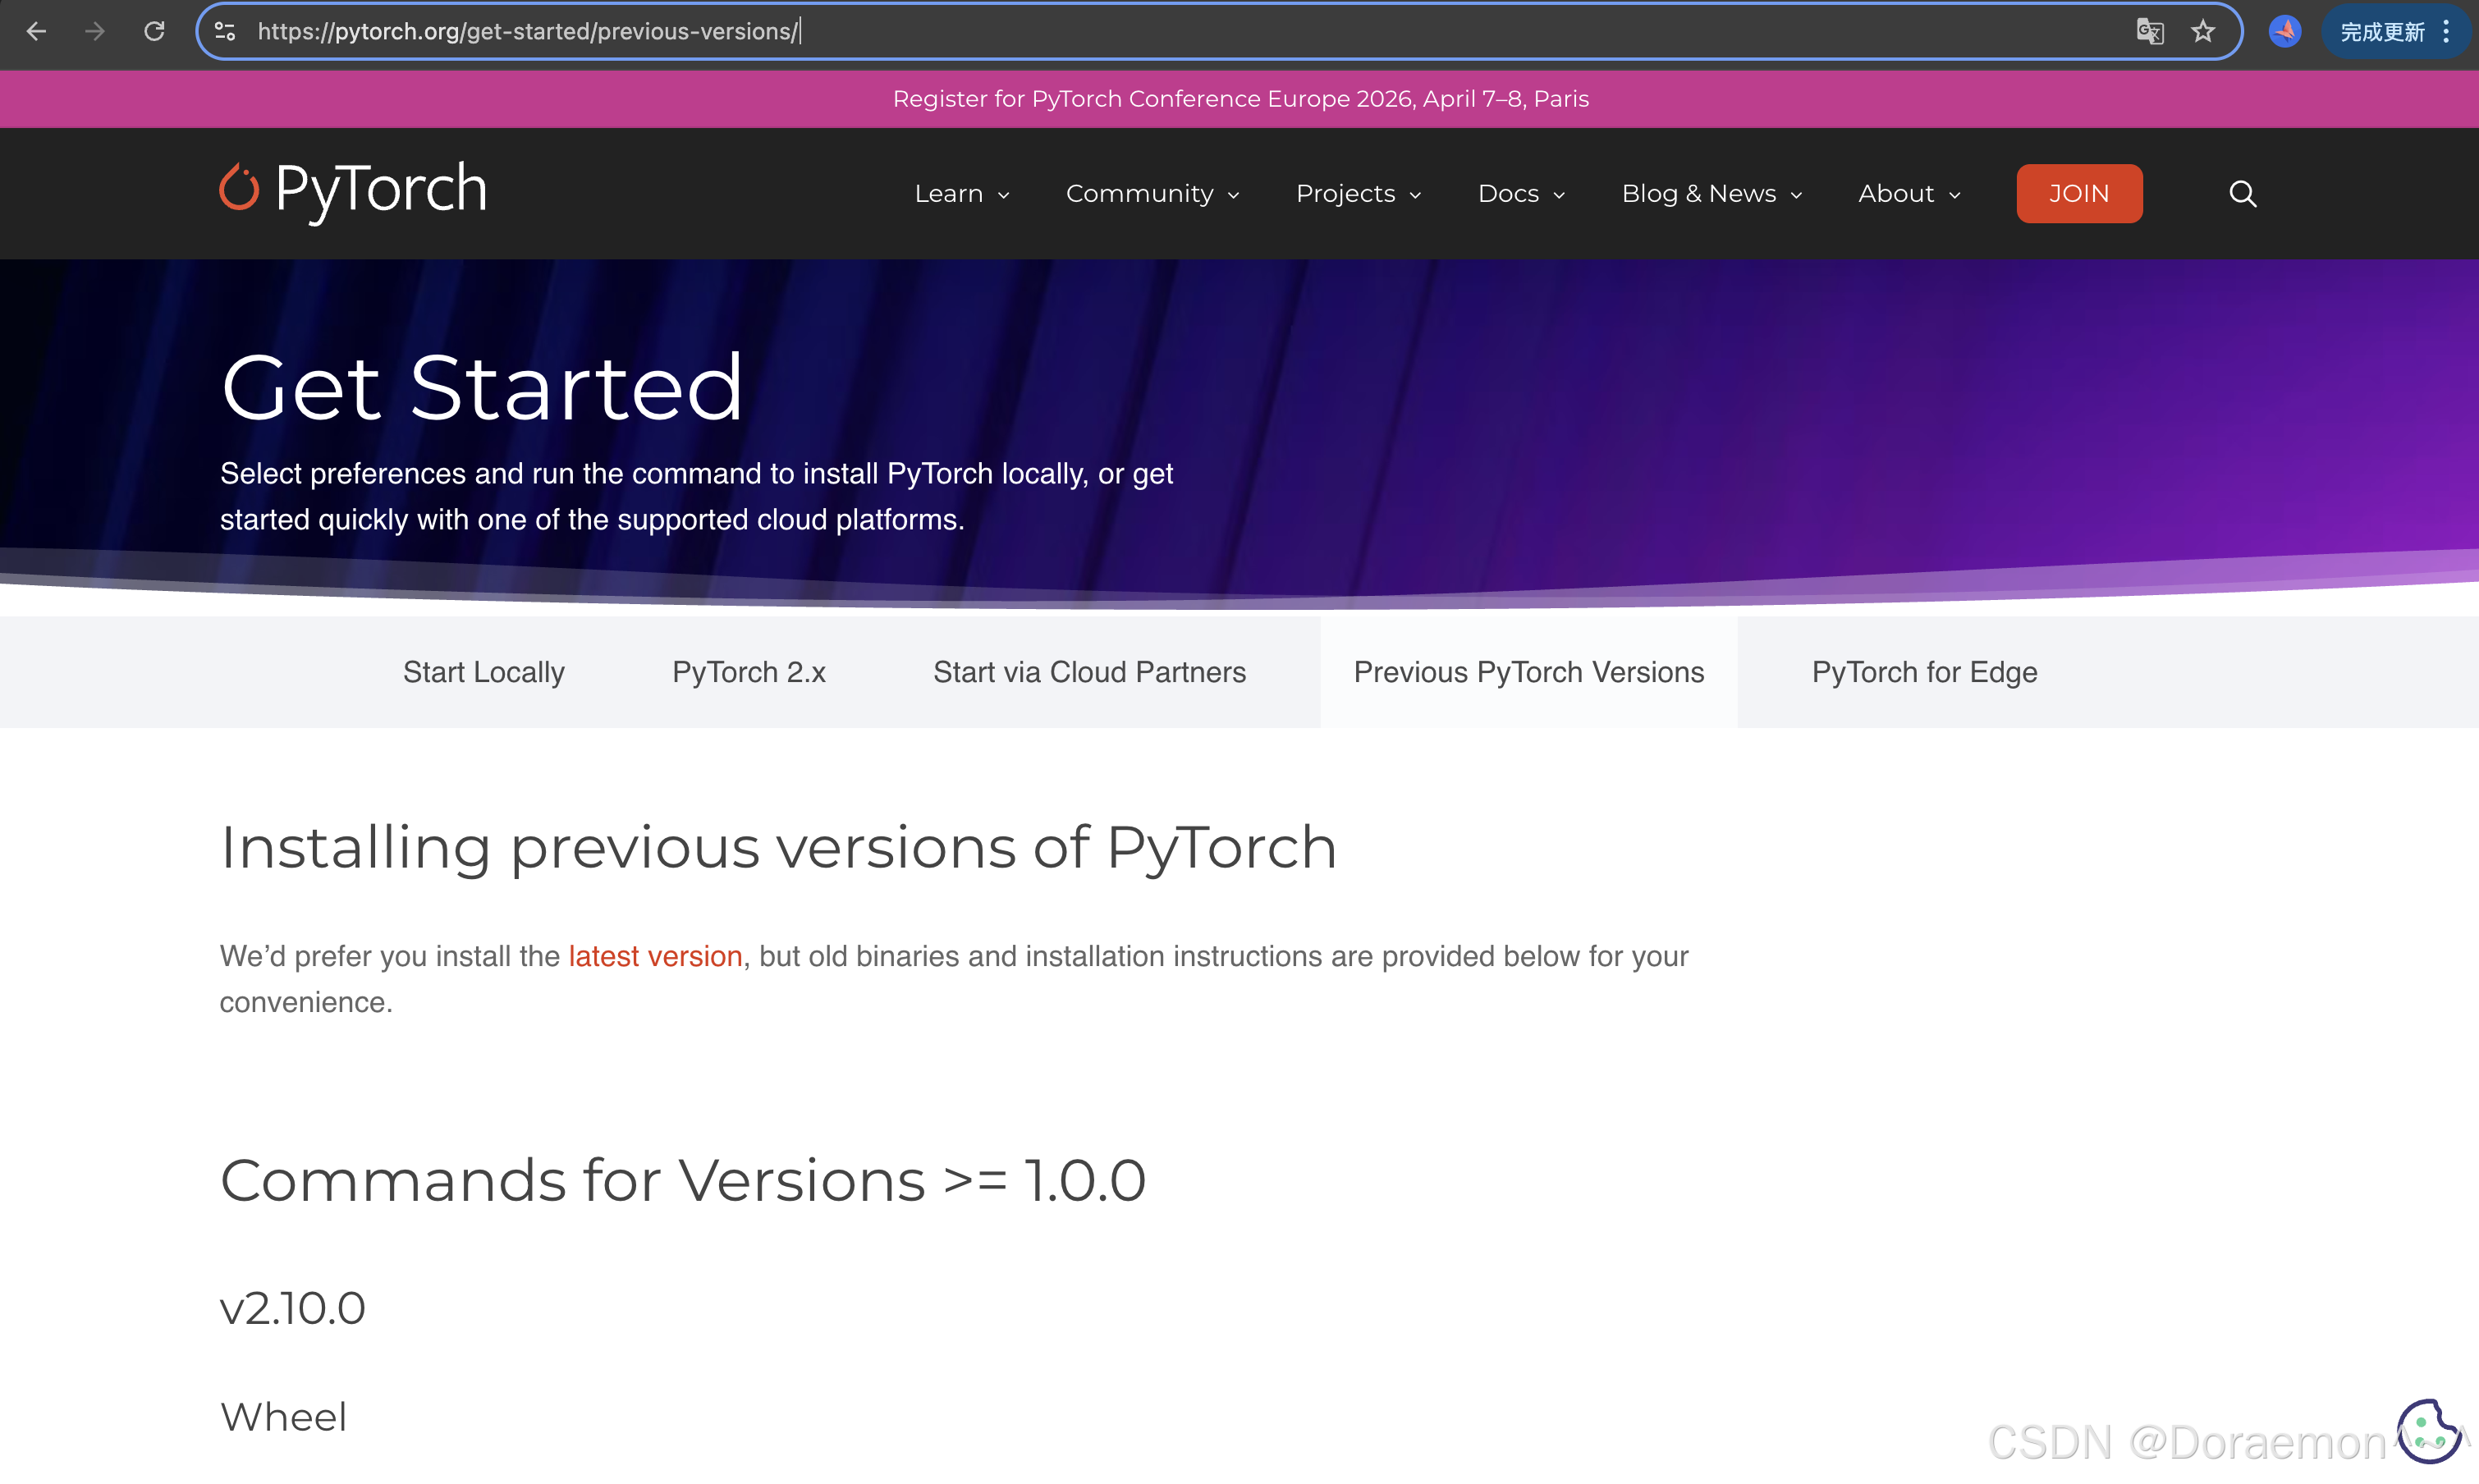Screen dimensions: 2479x1484
Task: Click the browser back arrow
Action: tap(36, 31)
